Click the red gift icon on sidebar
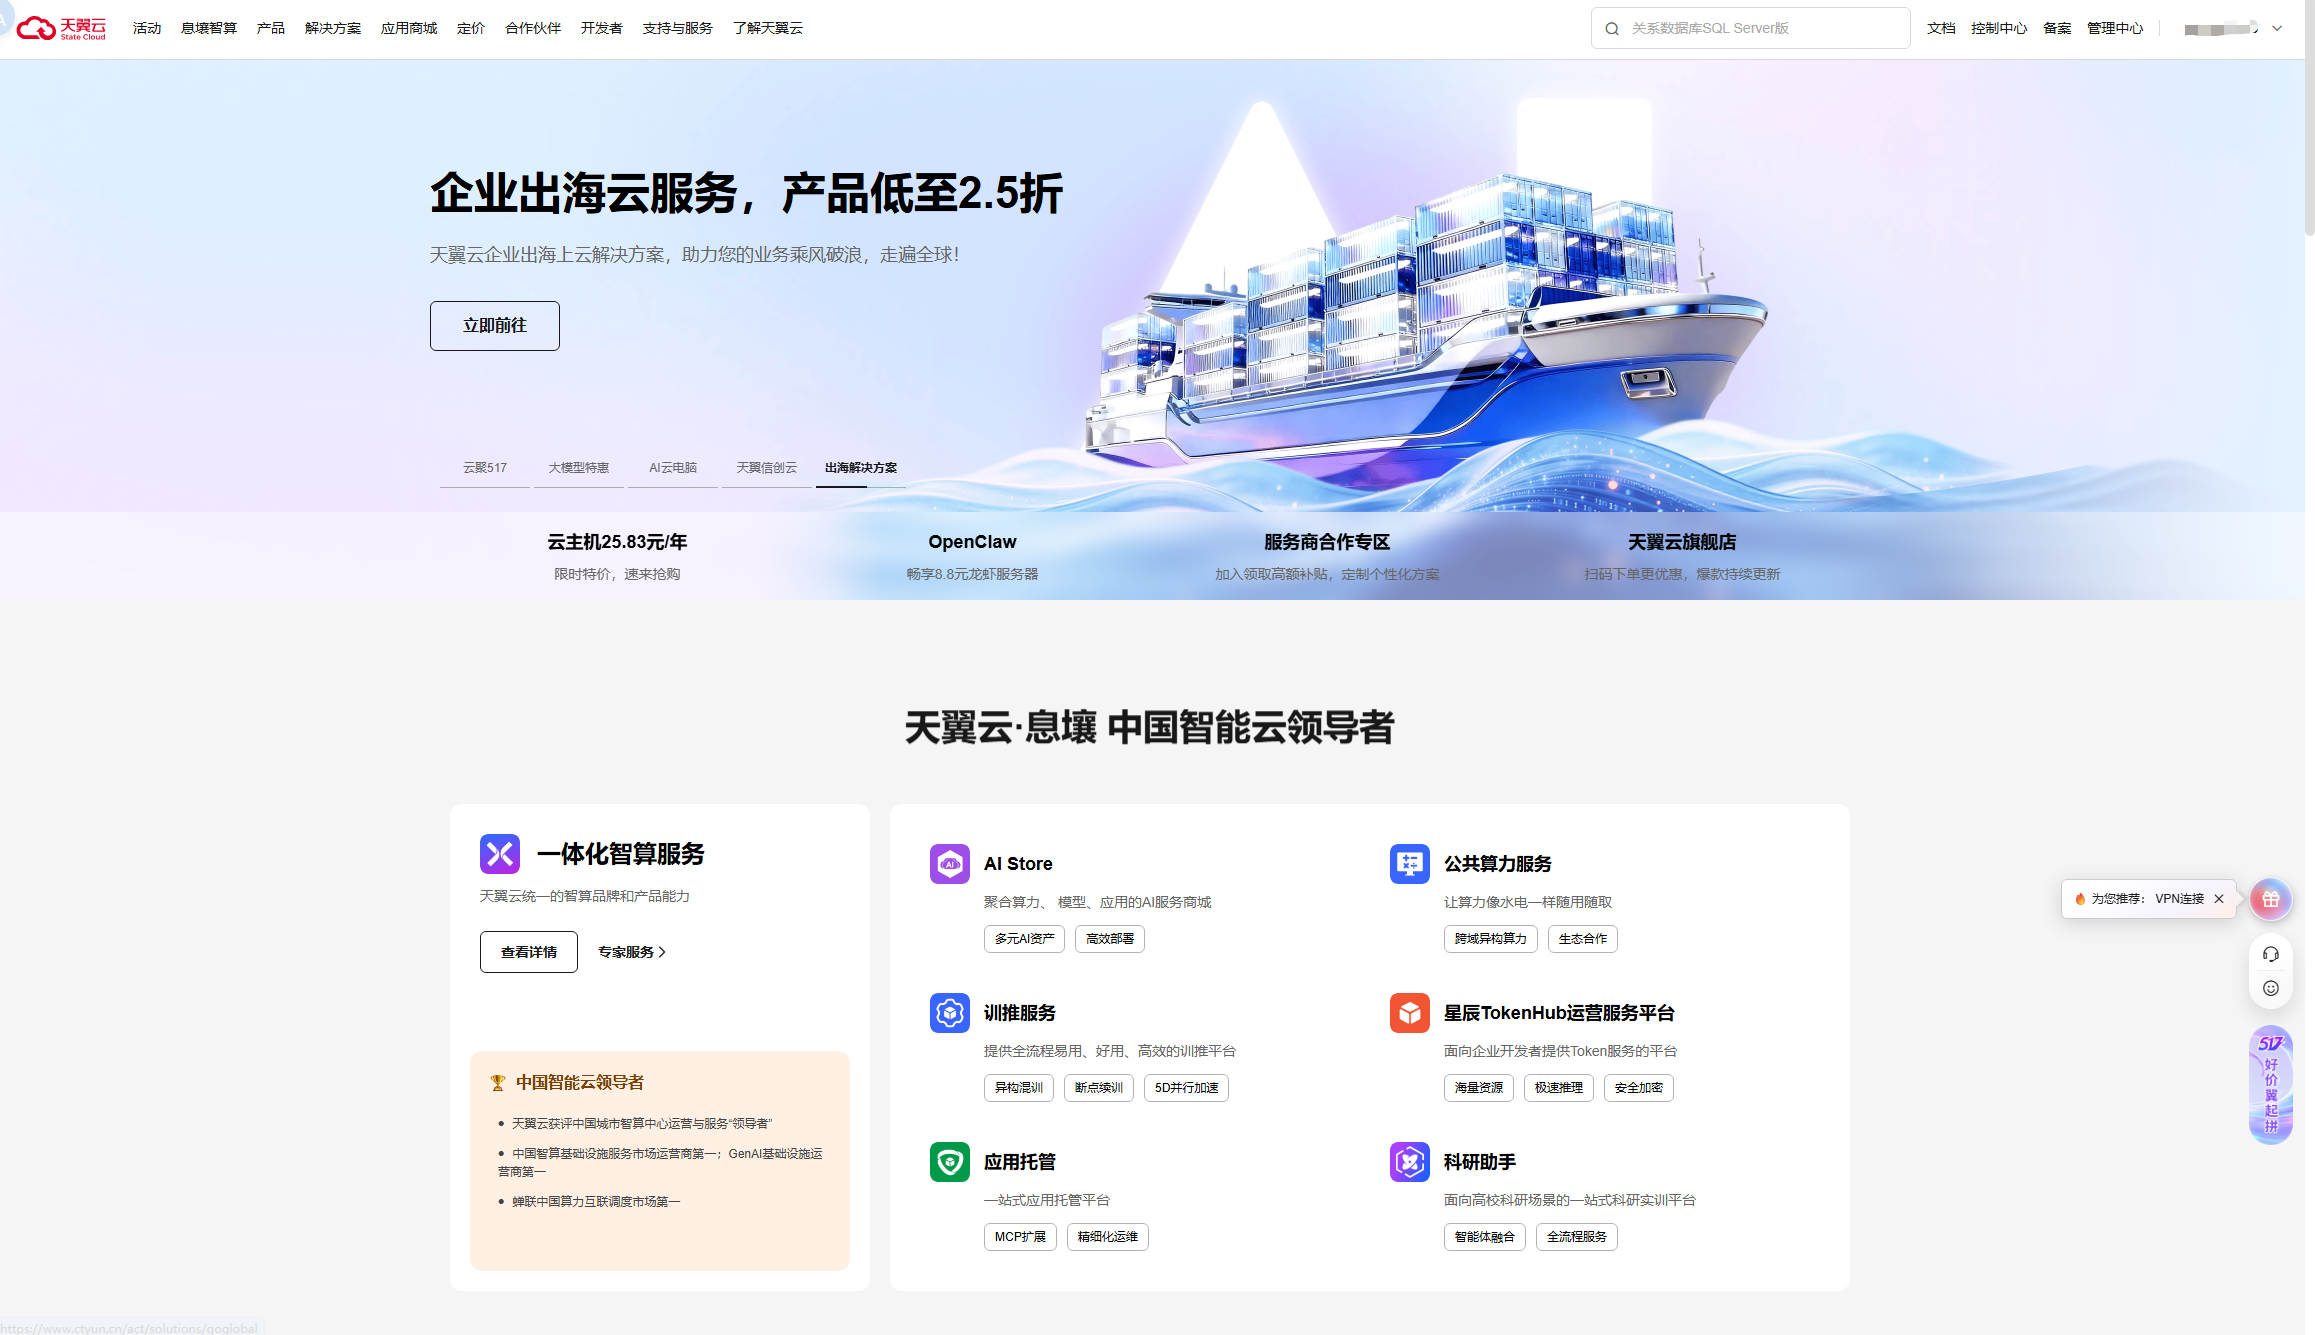This screenshot has height=1335, width=2315. pyautogui.click(x=2270, y=899)
